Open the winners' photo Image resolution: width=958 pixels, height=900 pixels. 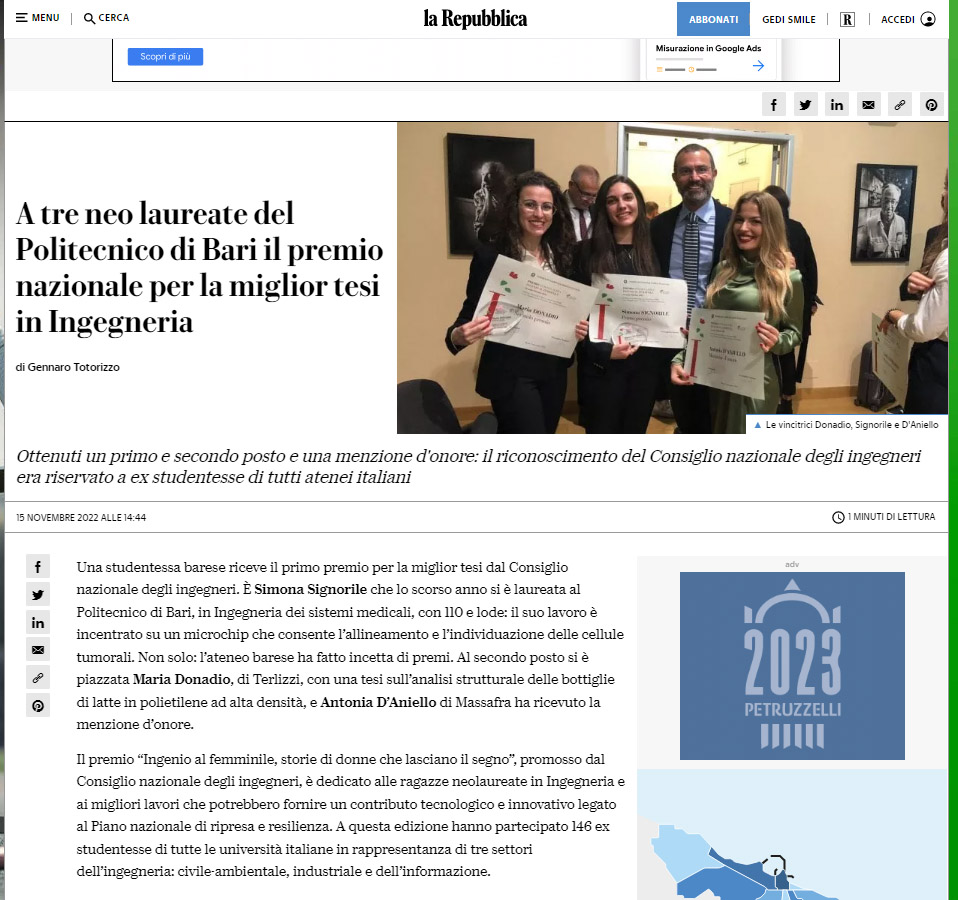(671, 277)
